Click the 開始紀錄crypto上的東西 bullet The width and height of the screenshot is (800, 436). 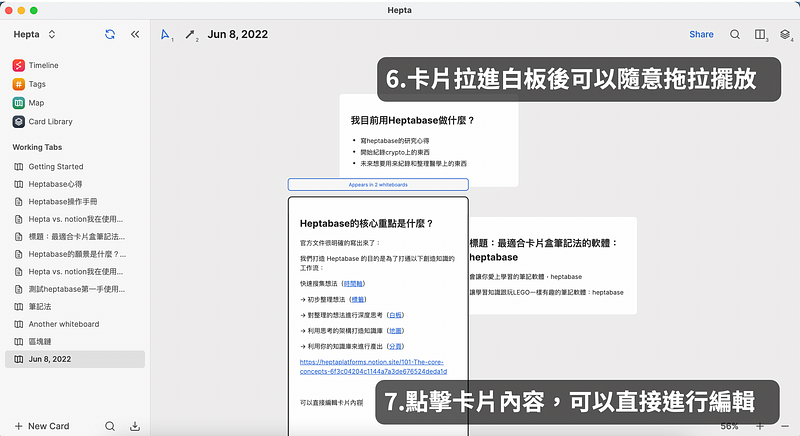[x=395, y=152]
